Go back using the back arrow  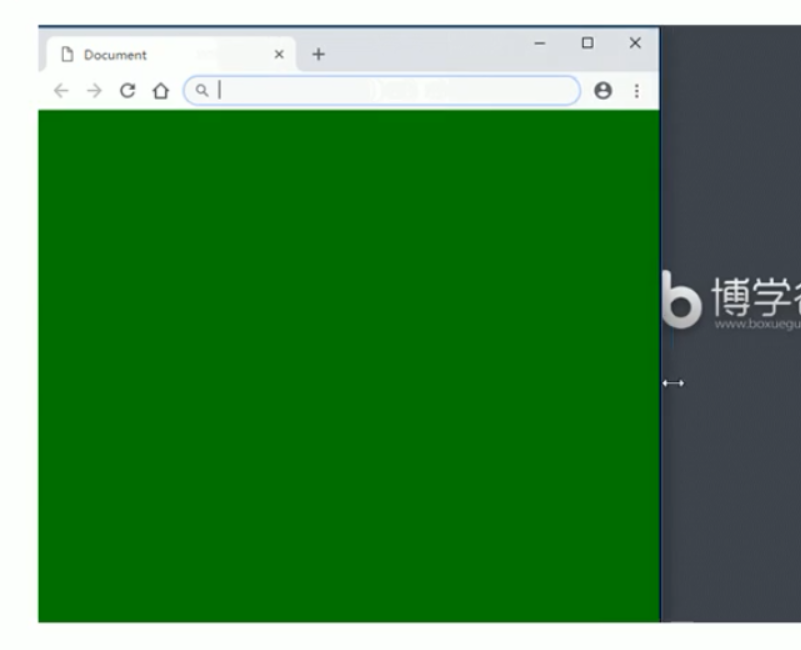(x=61, y=91)
